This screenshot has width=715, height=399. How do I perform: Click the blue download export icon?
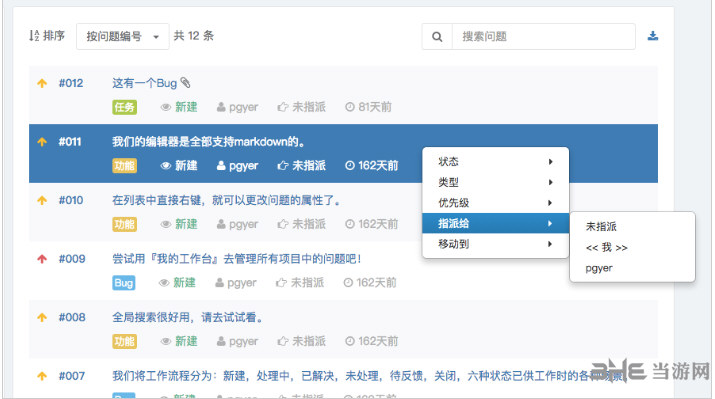pyautogui.click(x=653, y=36)
